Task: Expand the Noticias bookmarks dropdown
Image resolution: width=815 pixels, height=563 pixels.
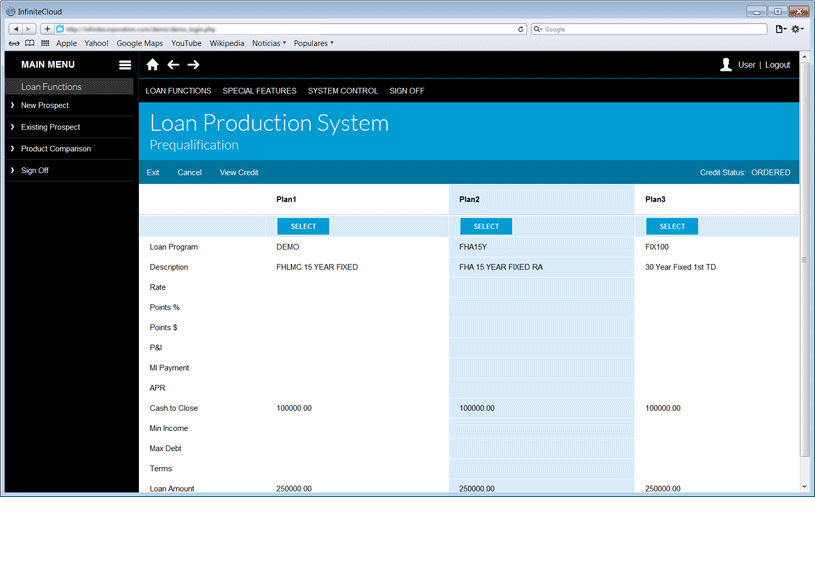Action: [268, 43]
